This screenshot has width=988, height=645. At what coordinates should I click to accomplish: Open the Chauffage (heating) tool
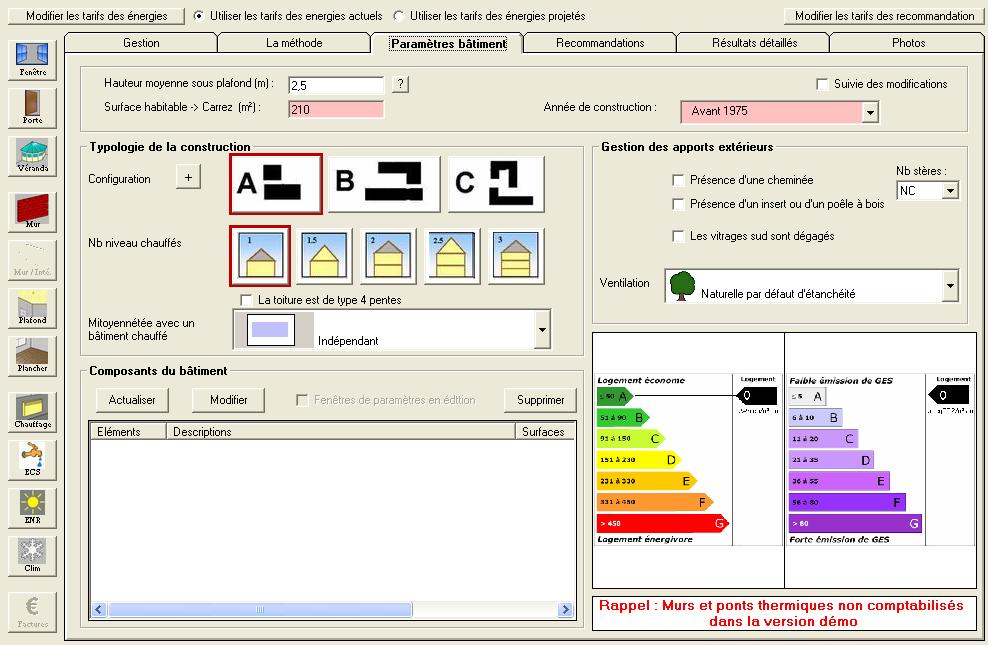tap(32, 411)
